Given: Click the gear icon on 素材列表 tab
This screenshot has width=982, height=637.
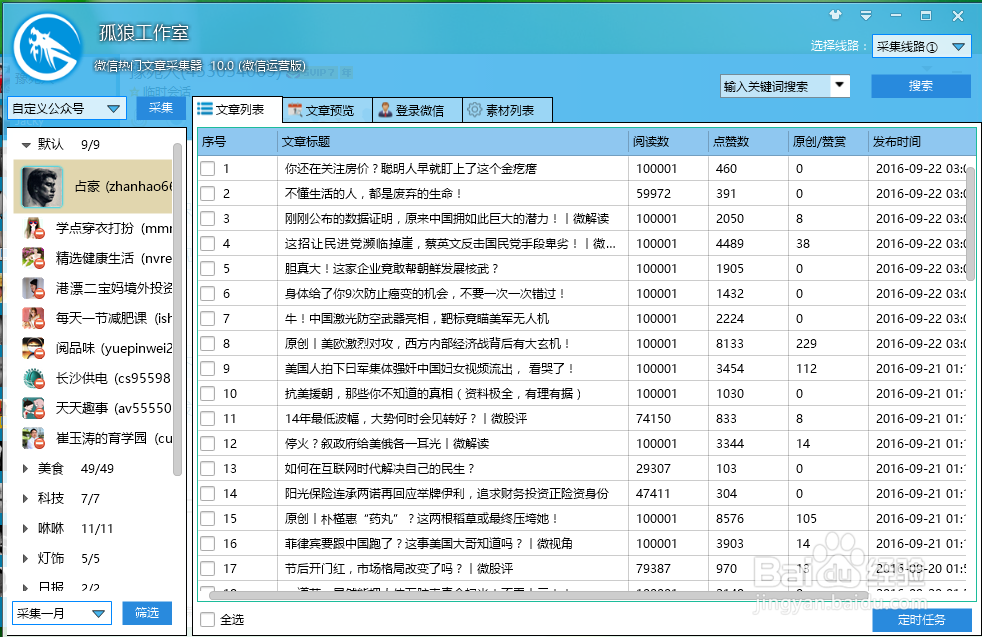Looking at the screenshot, I should pyautogui.click(x=475, y=110).
